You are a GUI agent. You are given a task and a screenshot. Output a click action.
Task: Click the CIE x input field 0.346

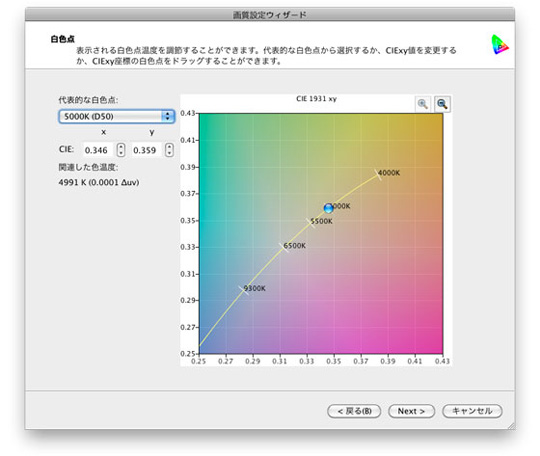point(98,150)
